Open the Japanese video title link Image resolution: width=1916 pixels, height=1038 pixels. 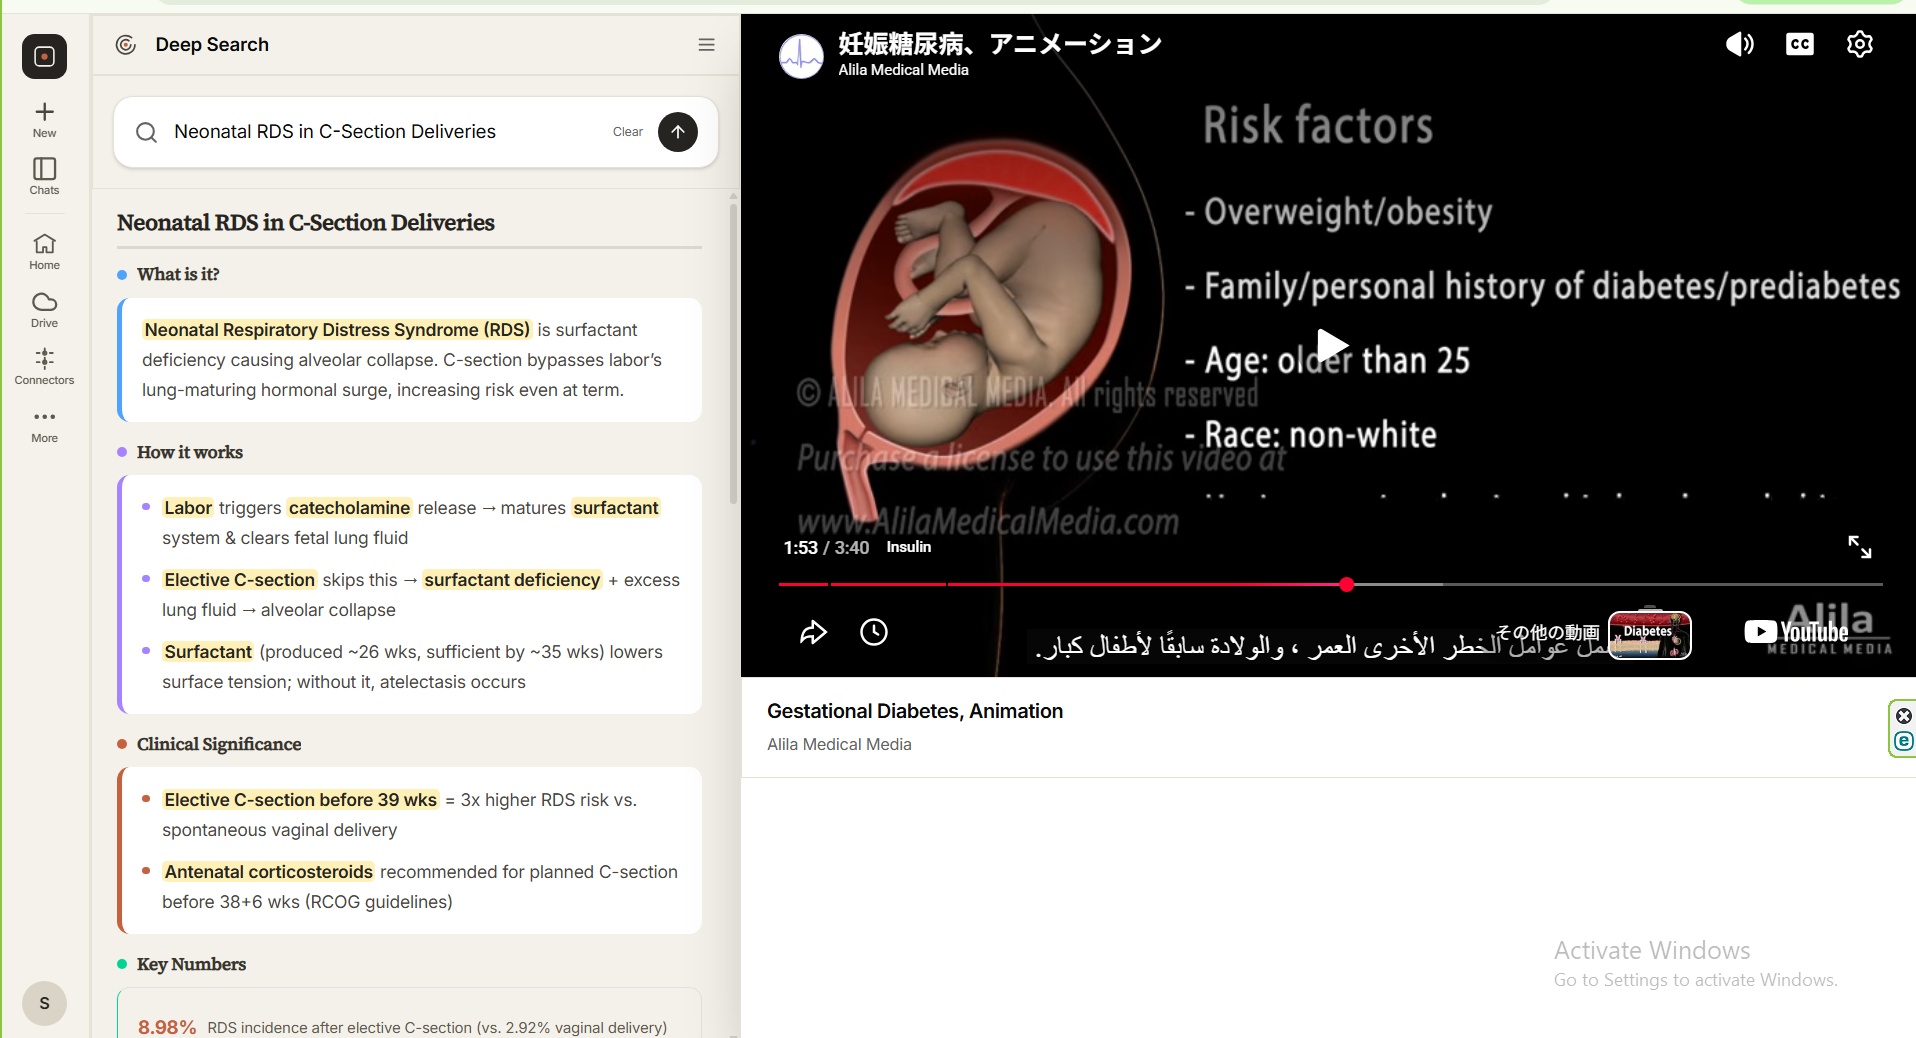coord(1000,44)
